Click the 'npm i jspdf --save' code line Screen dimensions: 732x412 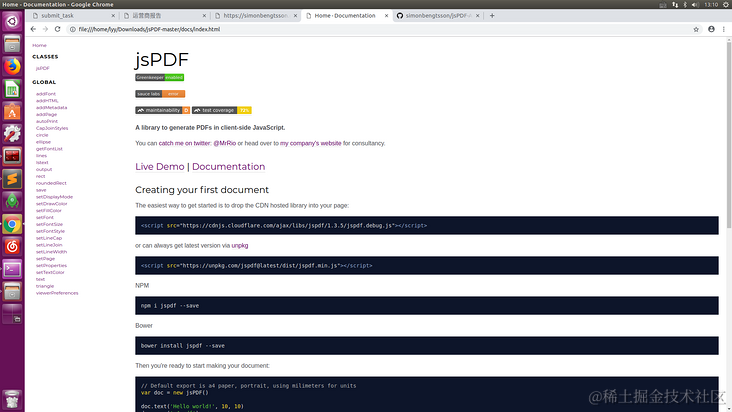tap(170, 306)
